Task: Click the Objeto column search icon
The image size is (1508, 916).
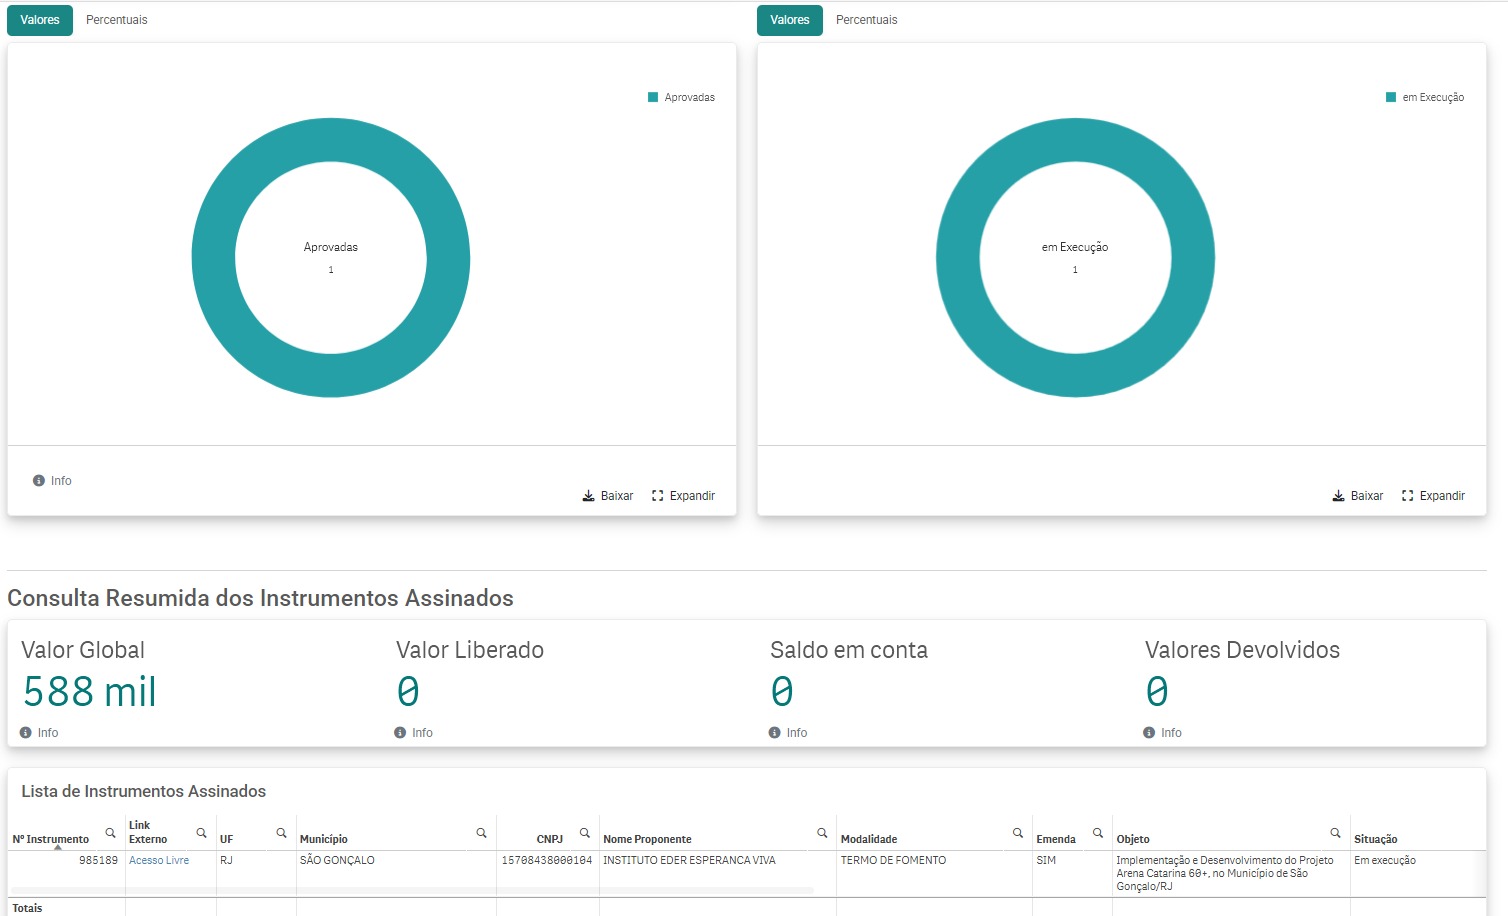Action: (x=1335, y=833)
